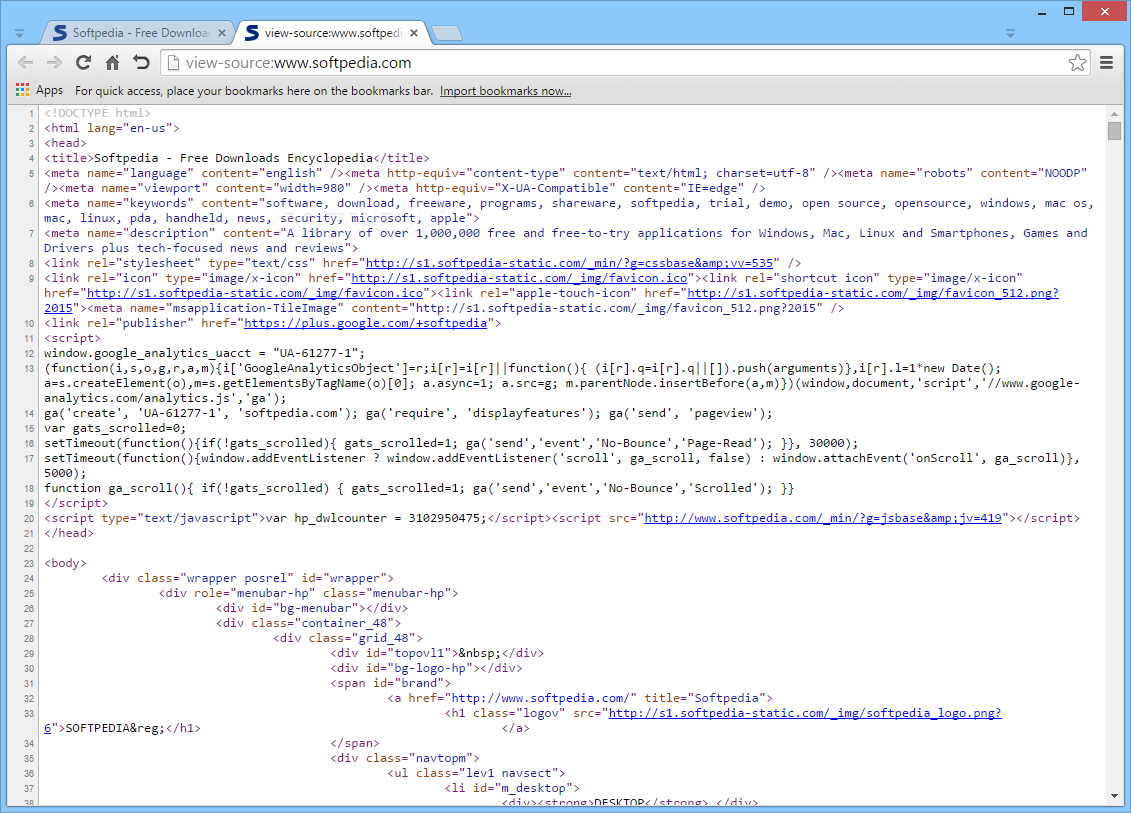Reload the page with the refresh icon
The width and height of the screenshot is (1131, 813).
tap(84, 63)
